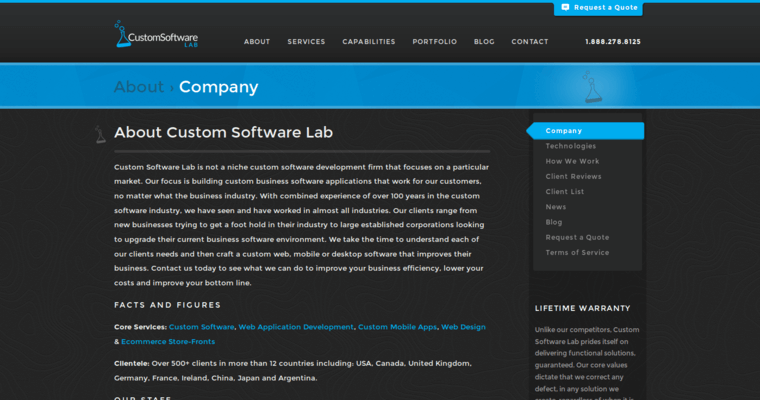Click the Custom Mobile Apps link
This screenshot has height=400, width=760.
397,327
